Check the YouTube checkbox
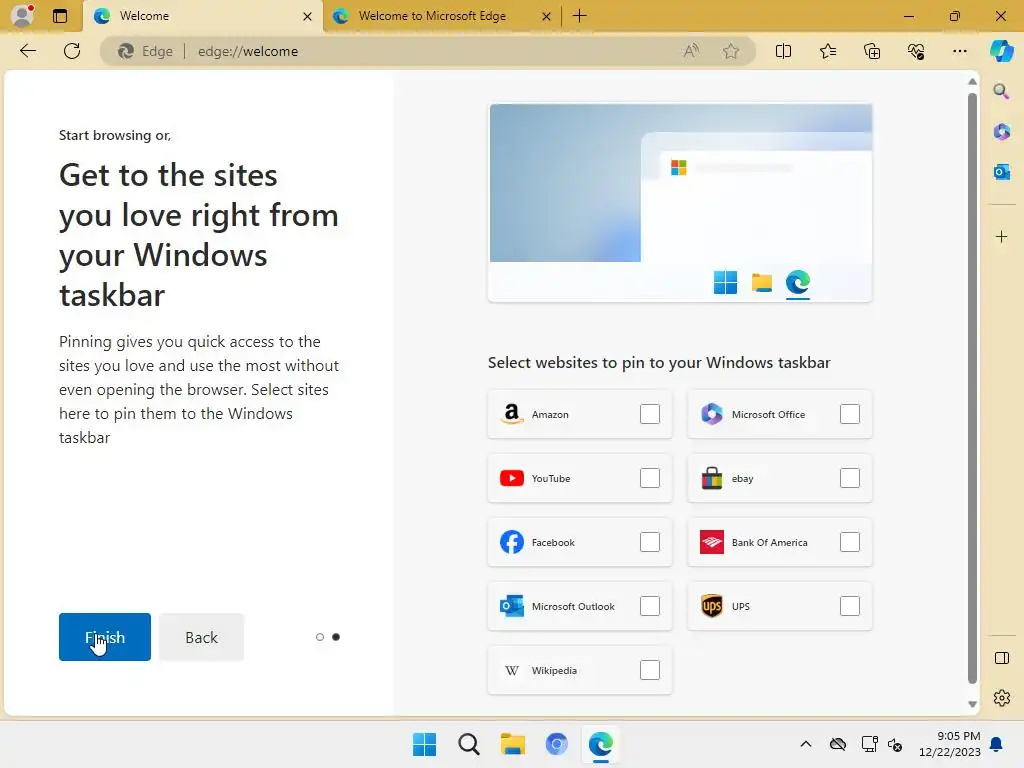Screen dimensions: 1024x768 pos(650,478)
